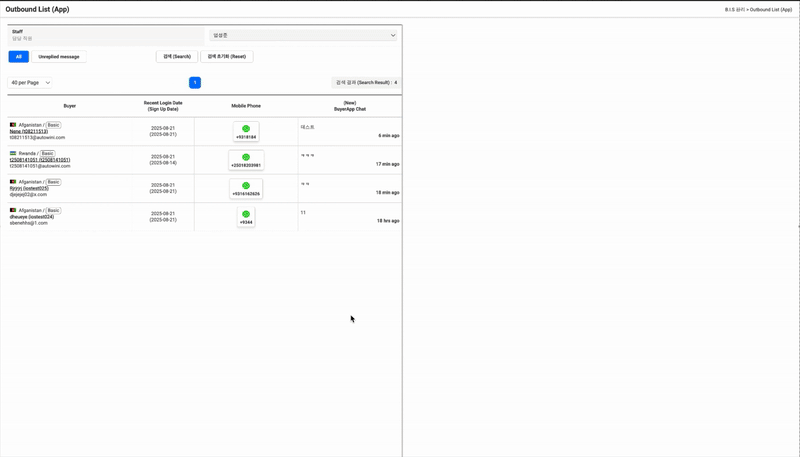Open the 40 per Page dropdown
Screen dimensions: 800x457
coord(30,83)
